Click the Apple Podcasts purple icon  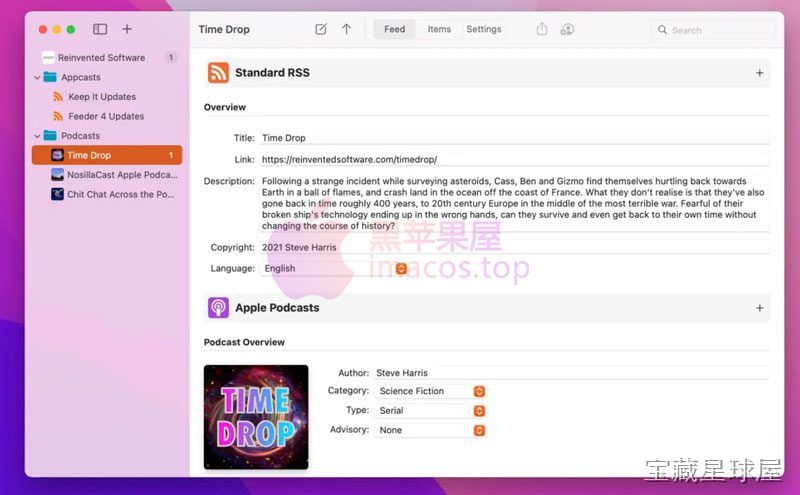point(218,308)
